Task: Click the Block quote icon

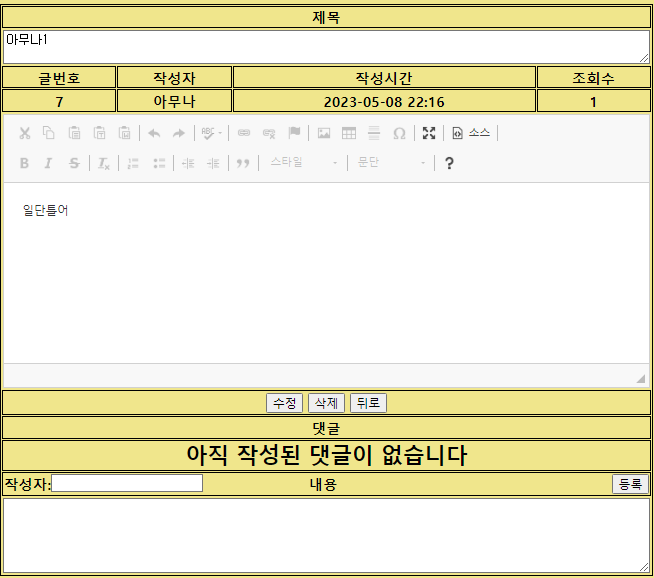Action: (x=243, y=163)
